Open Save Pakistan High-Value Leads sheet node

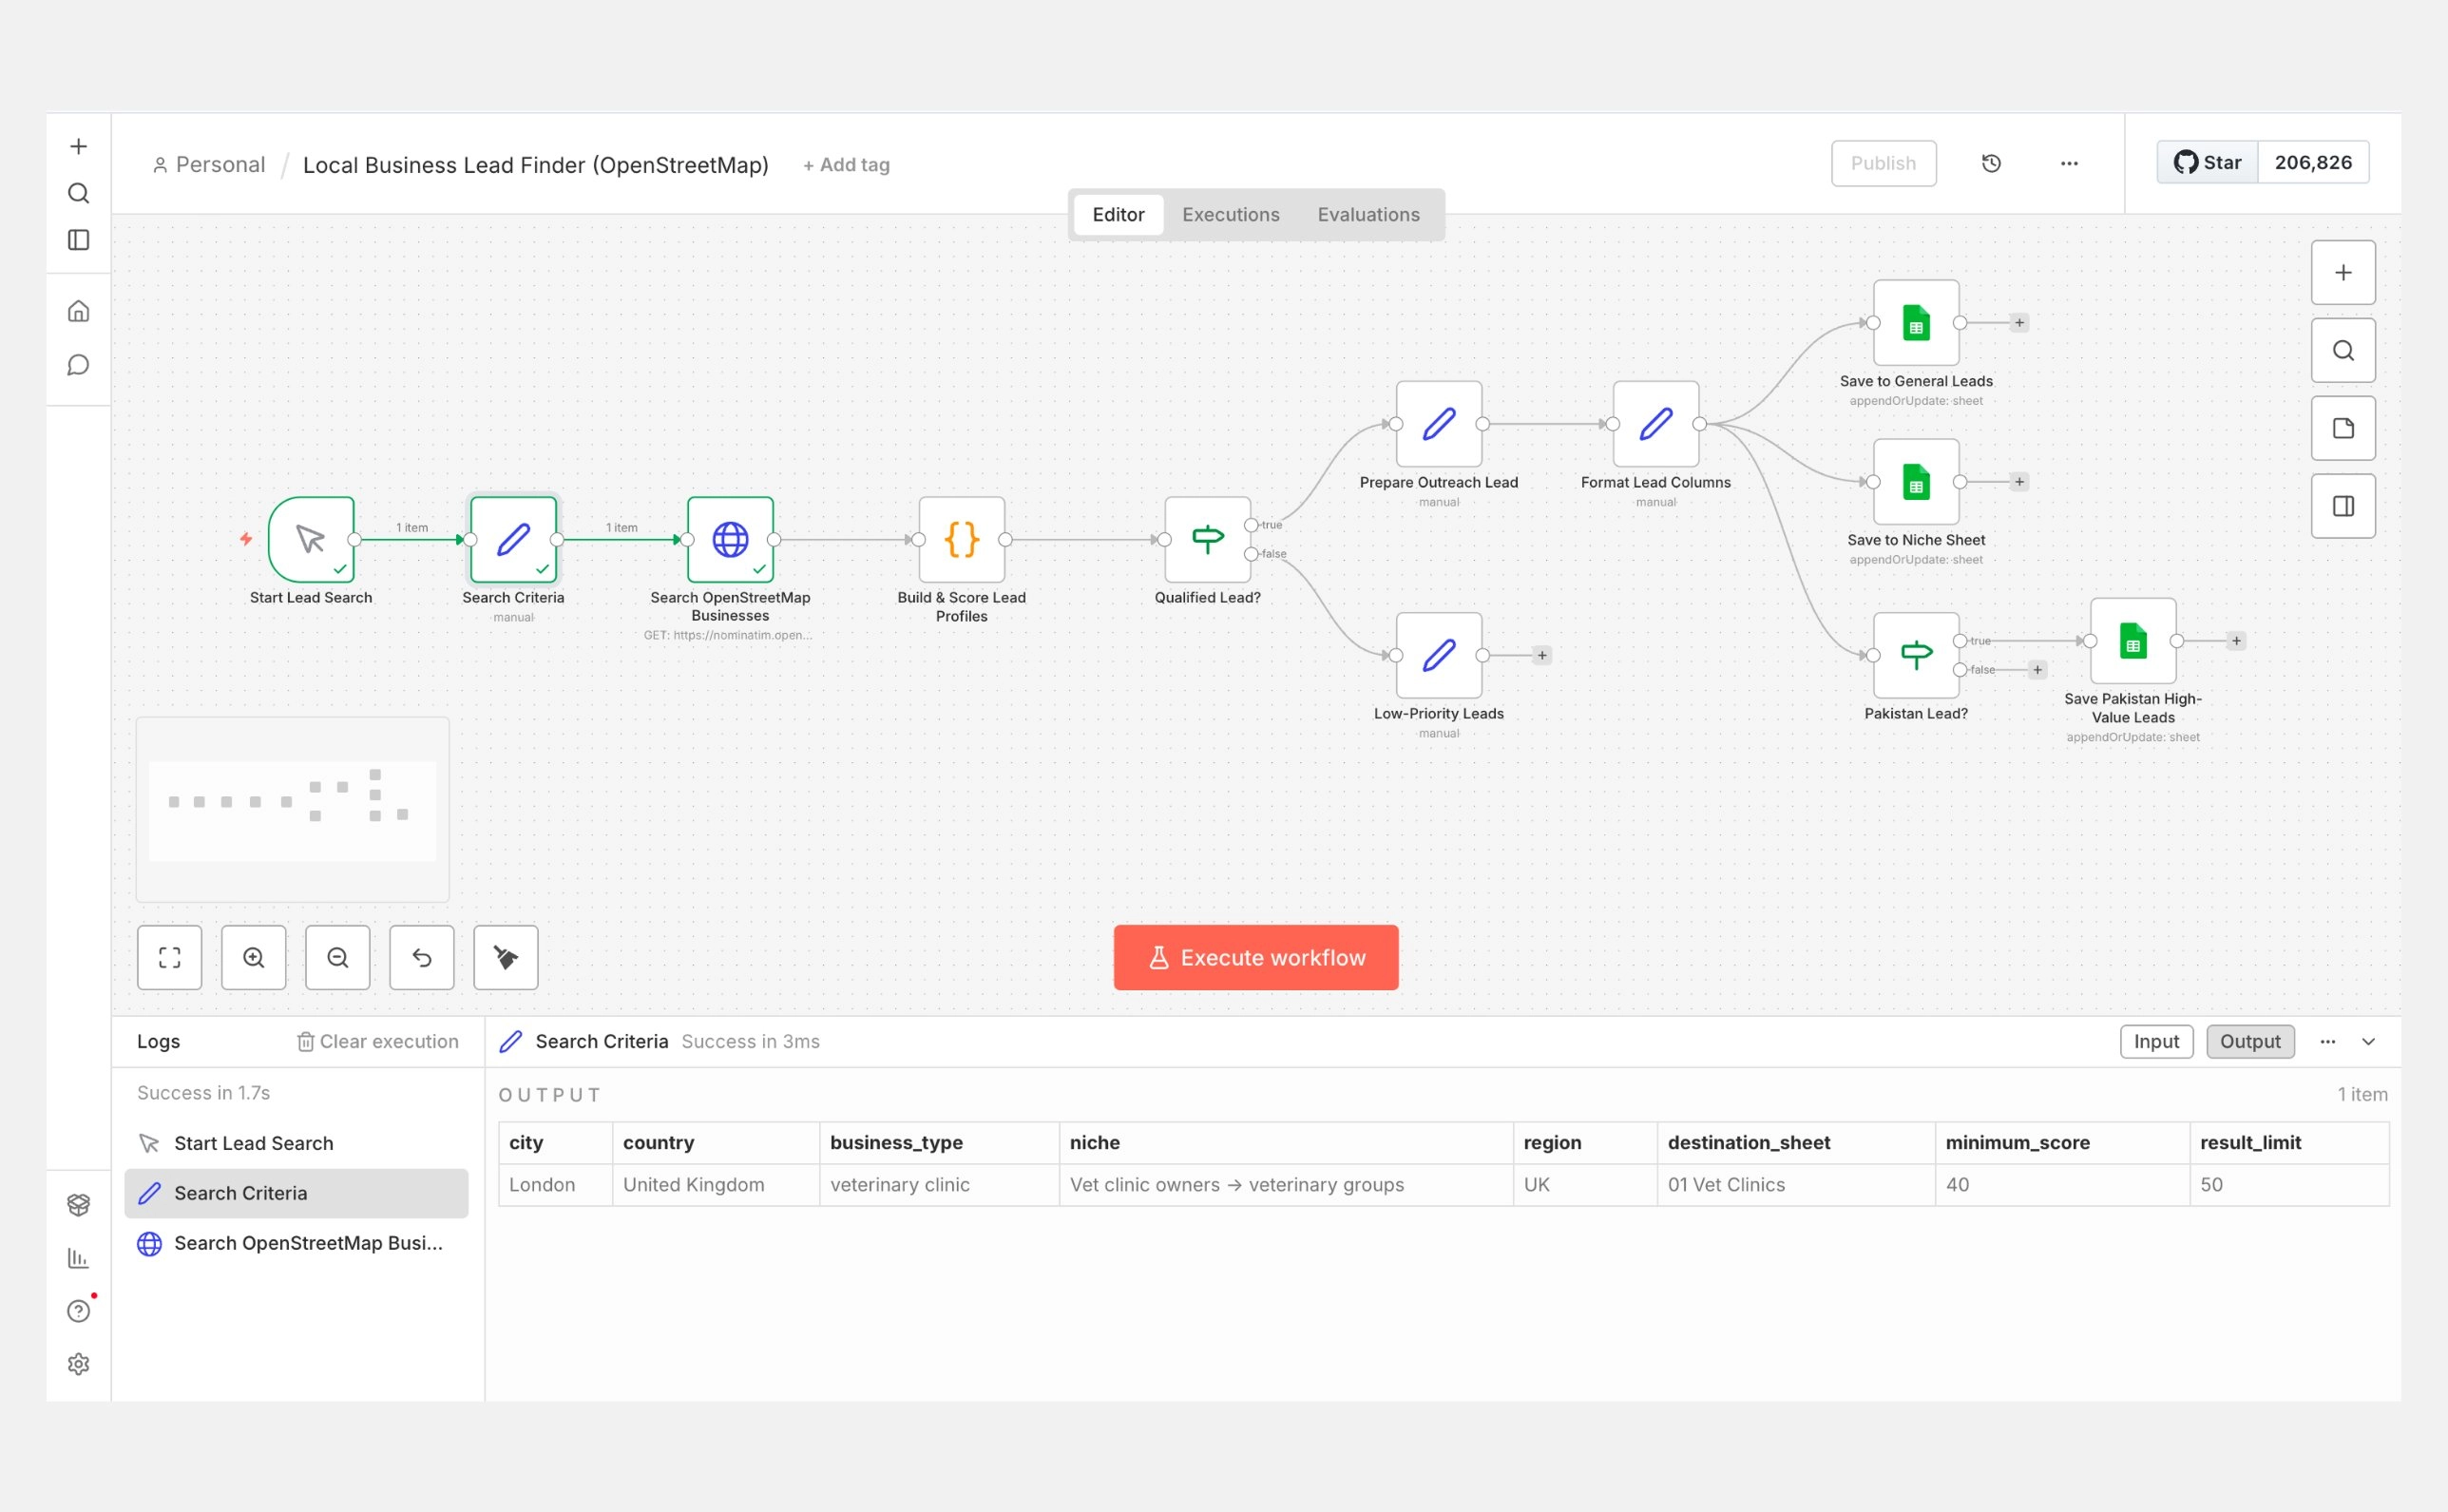[x=2133, y=640]
